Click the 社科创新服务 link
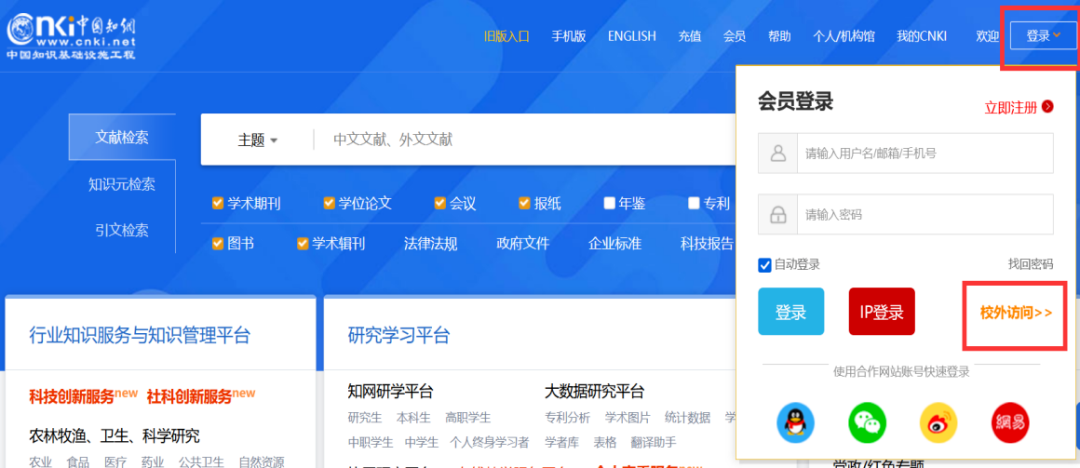1080x468 pixels. click(189, 396)
